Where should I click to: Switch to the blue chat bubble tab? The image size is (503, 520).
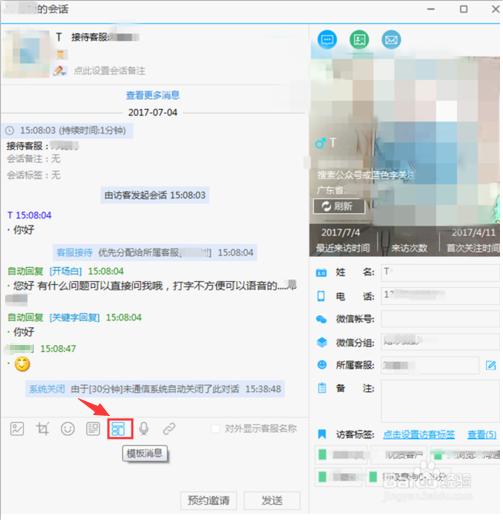click(327, 40)
